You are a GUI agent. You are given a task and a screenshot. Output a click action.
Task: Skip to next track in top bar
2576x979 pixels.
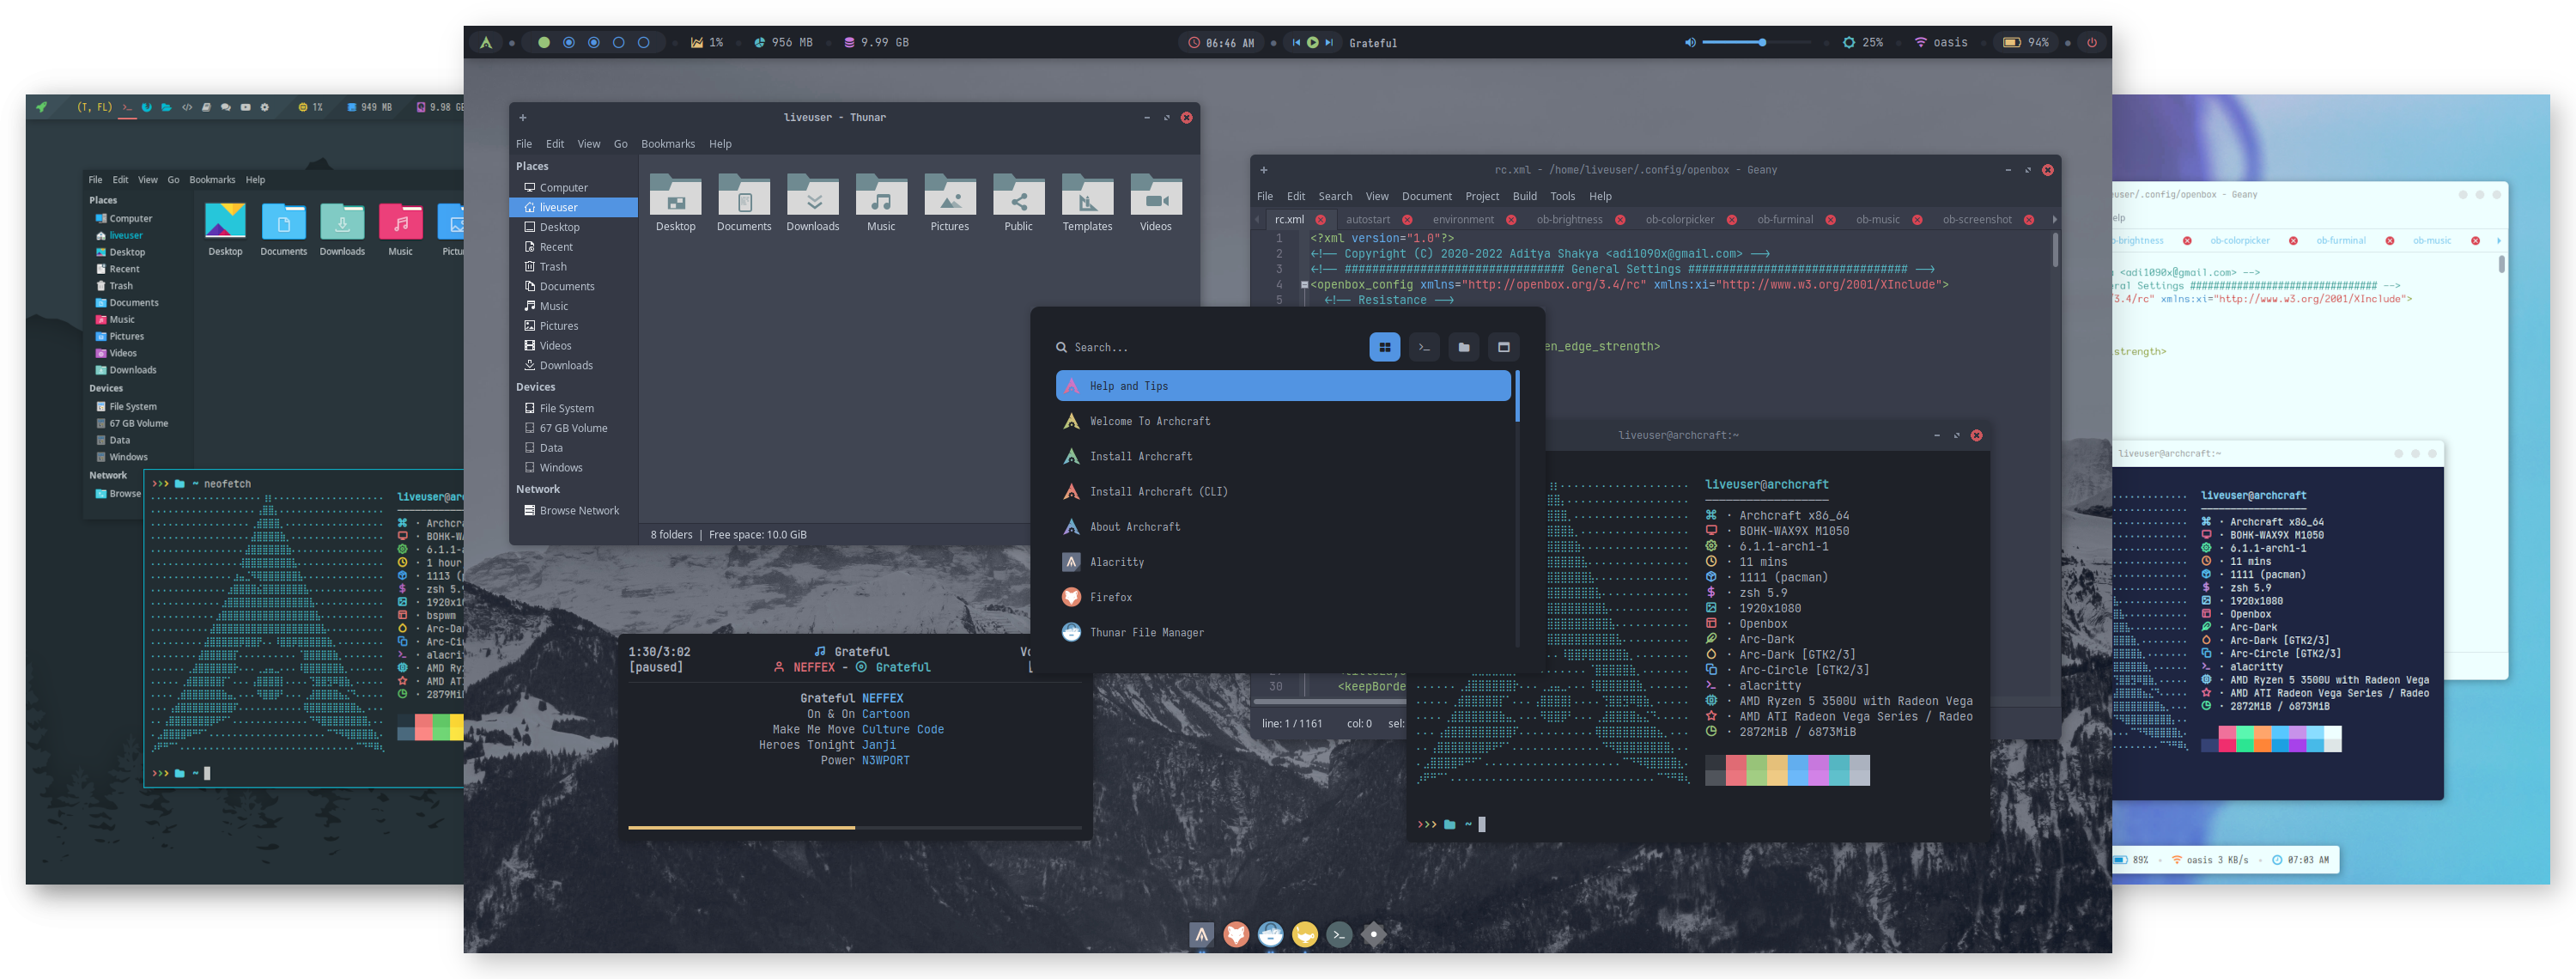(1329, 43)
